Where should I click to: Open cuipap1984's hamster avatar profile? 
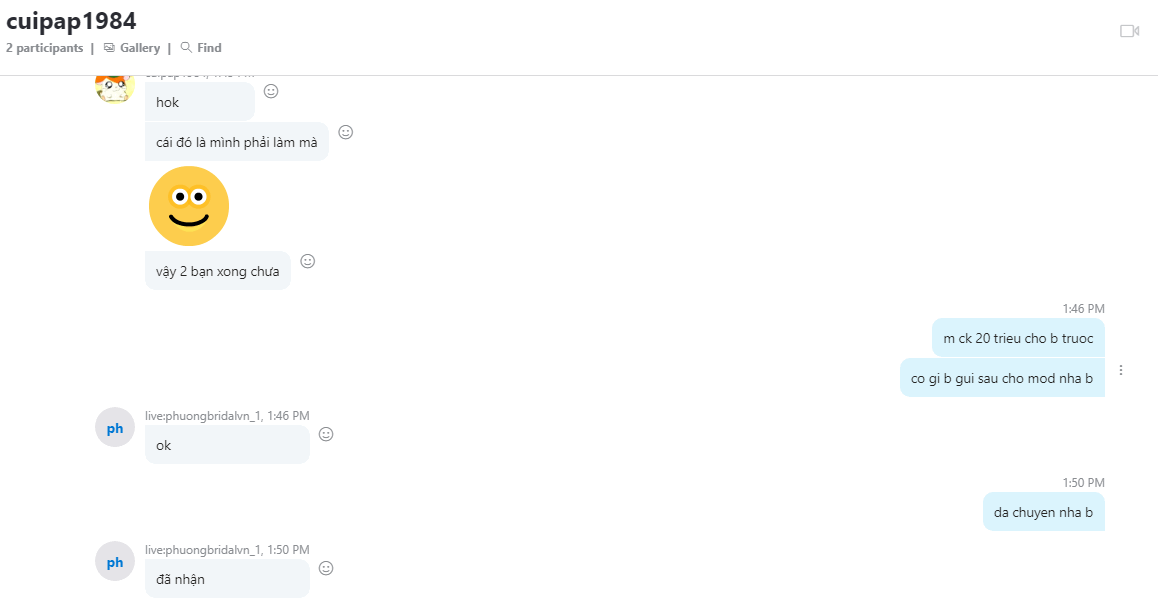point(114,88)
